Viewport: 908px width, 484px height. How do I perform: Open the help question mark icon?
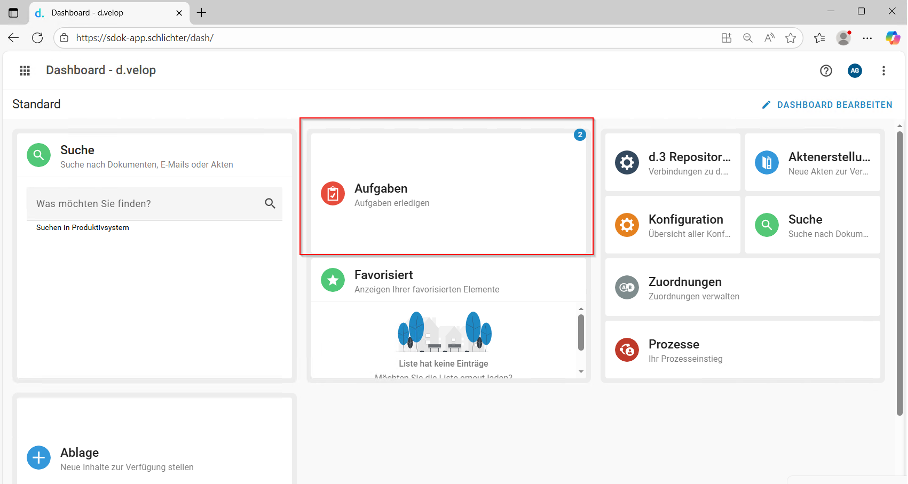(x=826, y=71)
